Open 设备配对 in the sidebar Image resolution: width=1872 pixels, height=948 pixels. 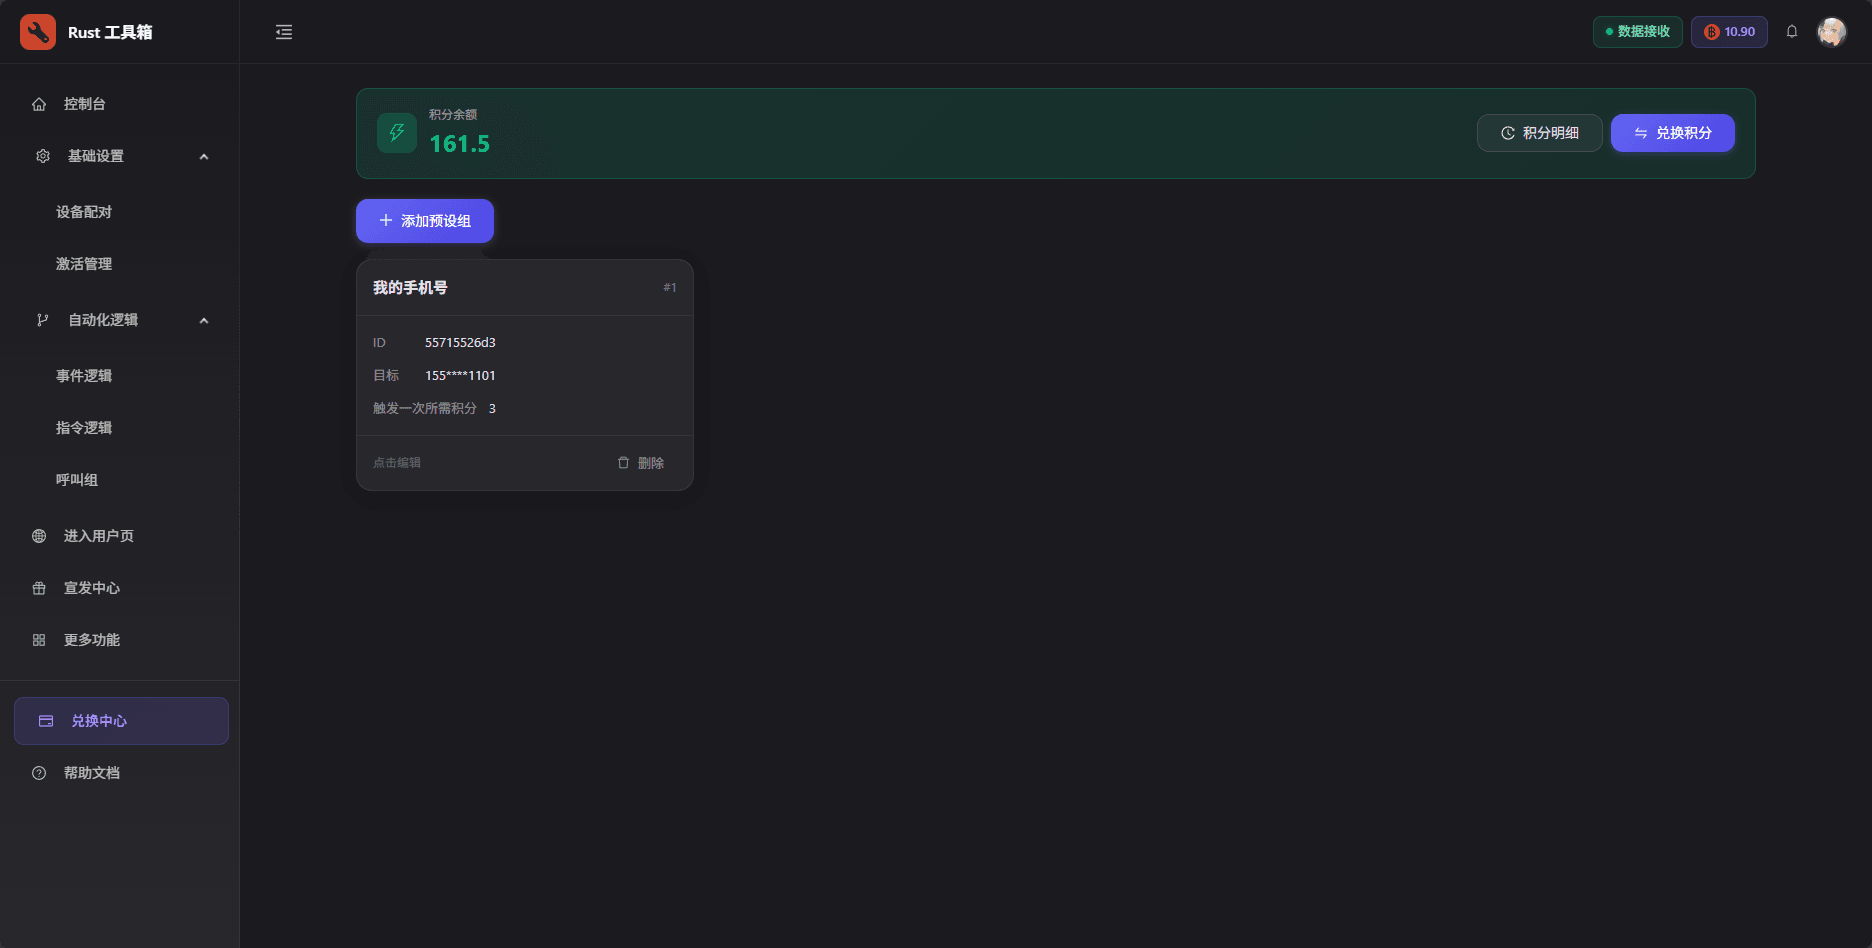coord(84,212)
